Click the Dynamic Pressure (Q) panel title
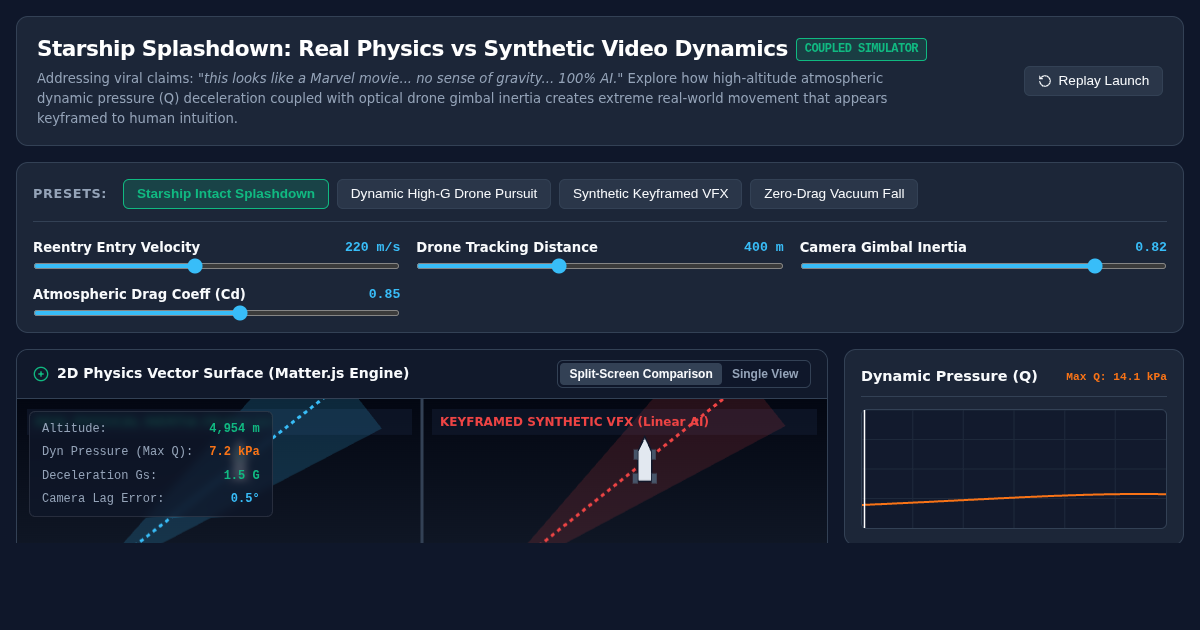 [x=949, y=376]
